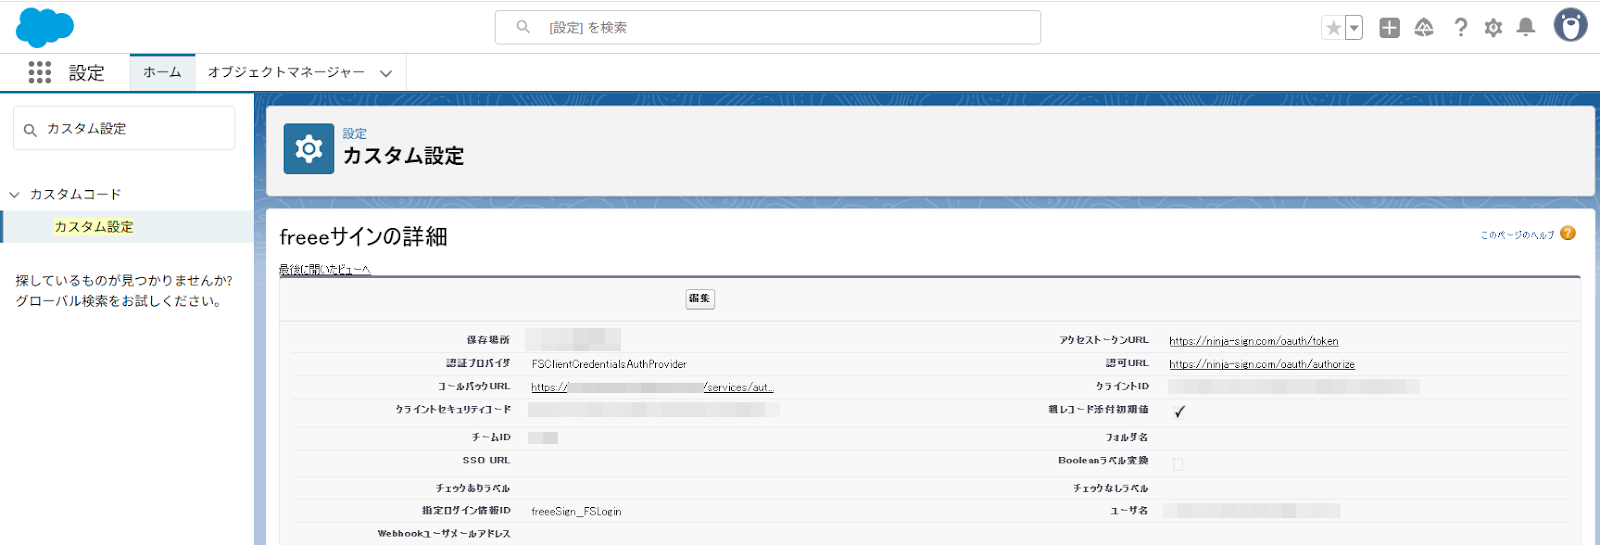Click the freeeサインの詳細 heading
1600x545 pixels.
363,237
